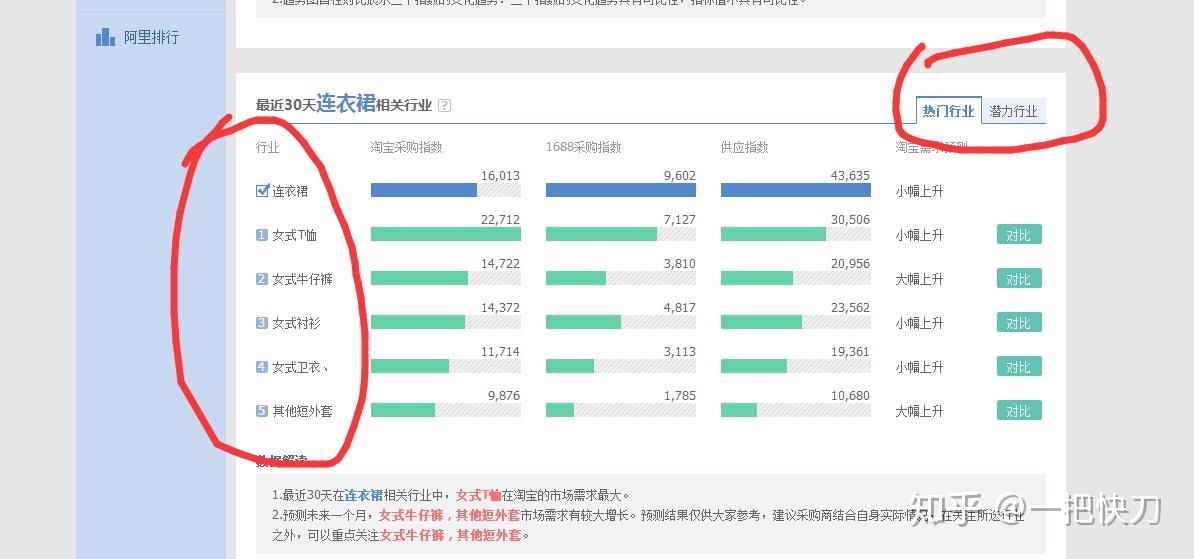Click the 小幅上升 forecast for 连衣裙

[x=919, y=191]
